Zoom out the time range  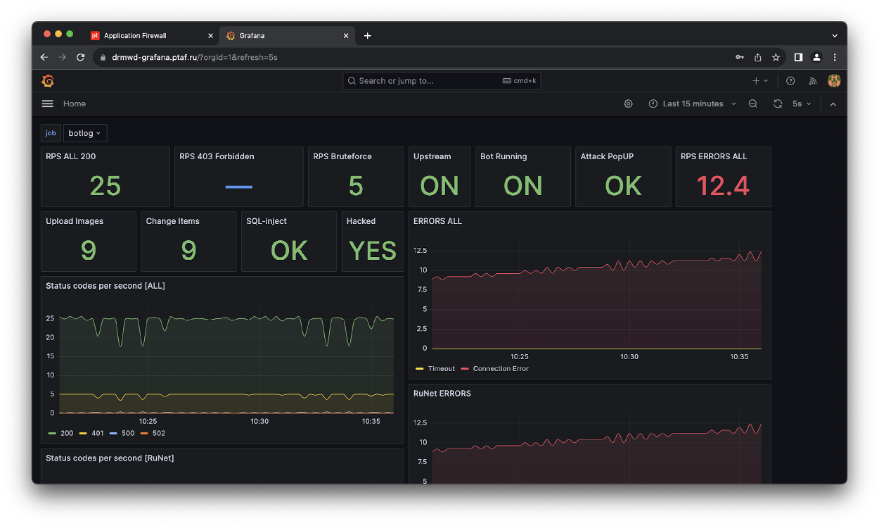(752, 104)
